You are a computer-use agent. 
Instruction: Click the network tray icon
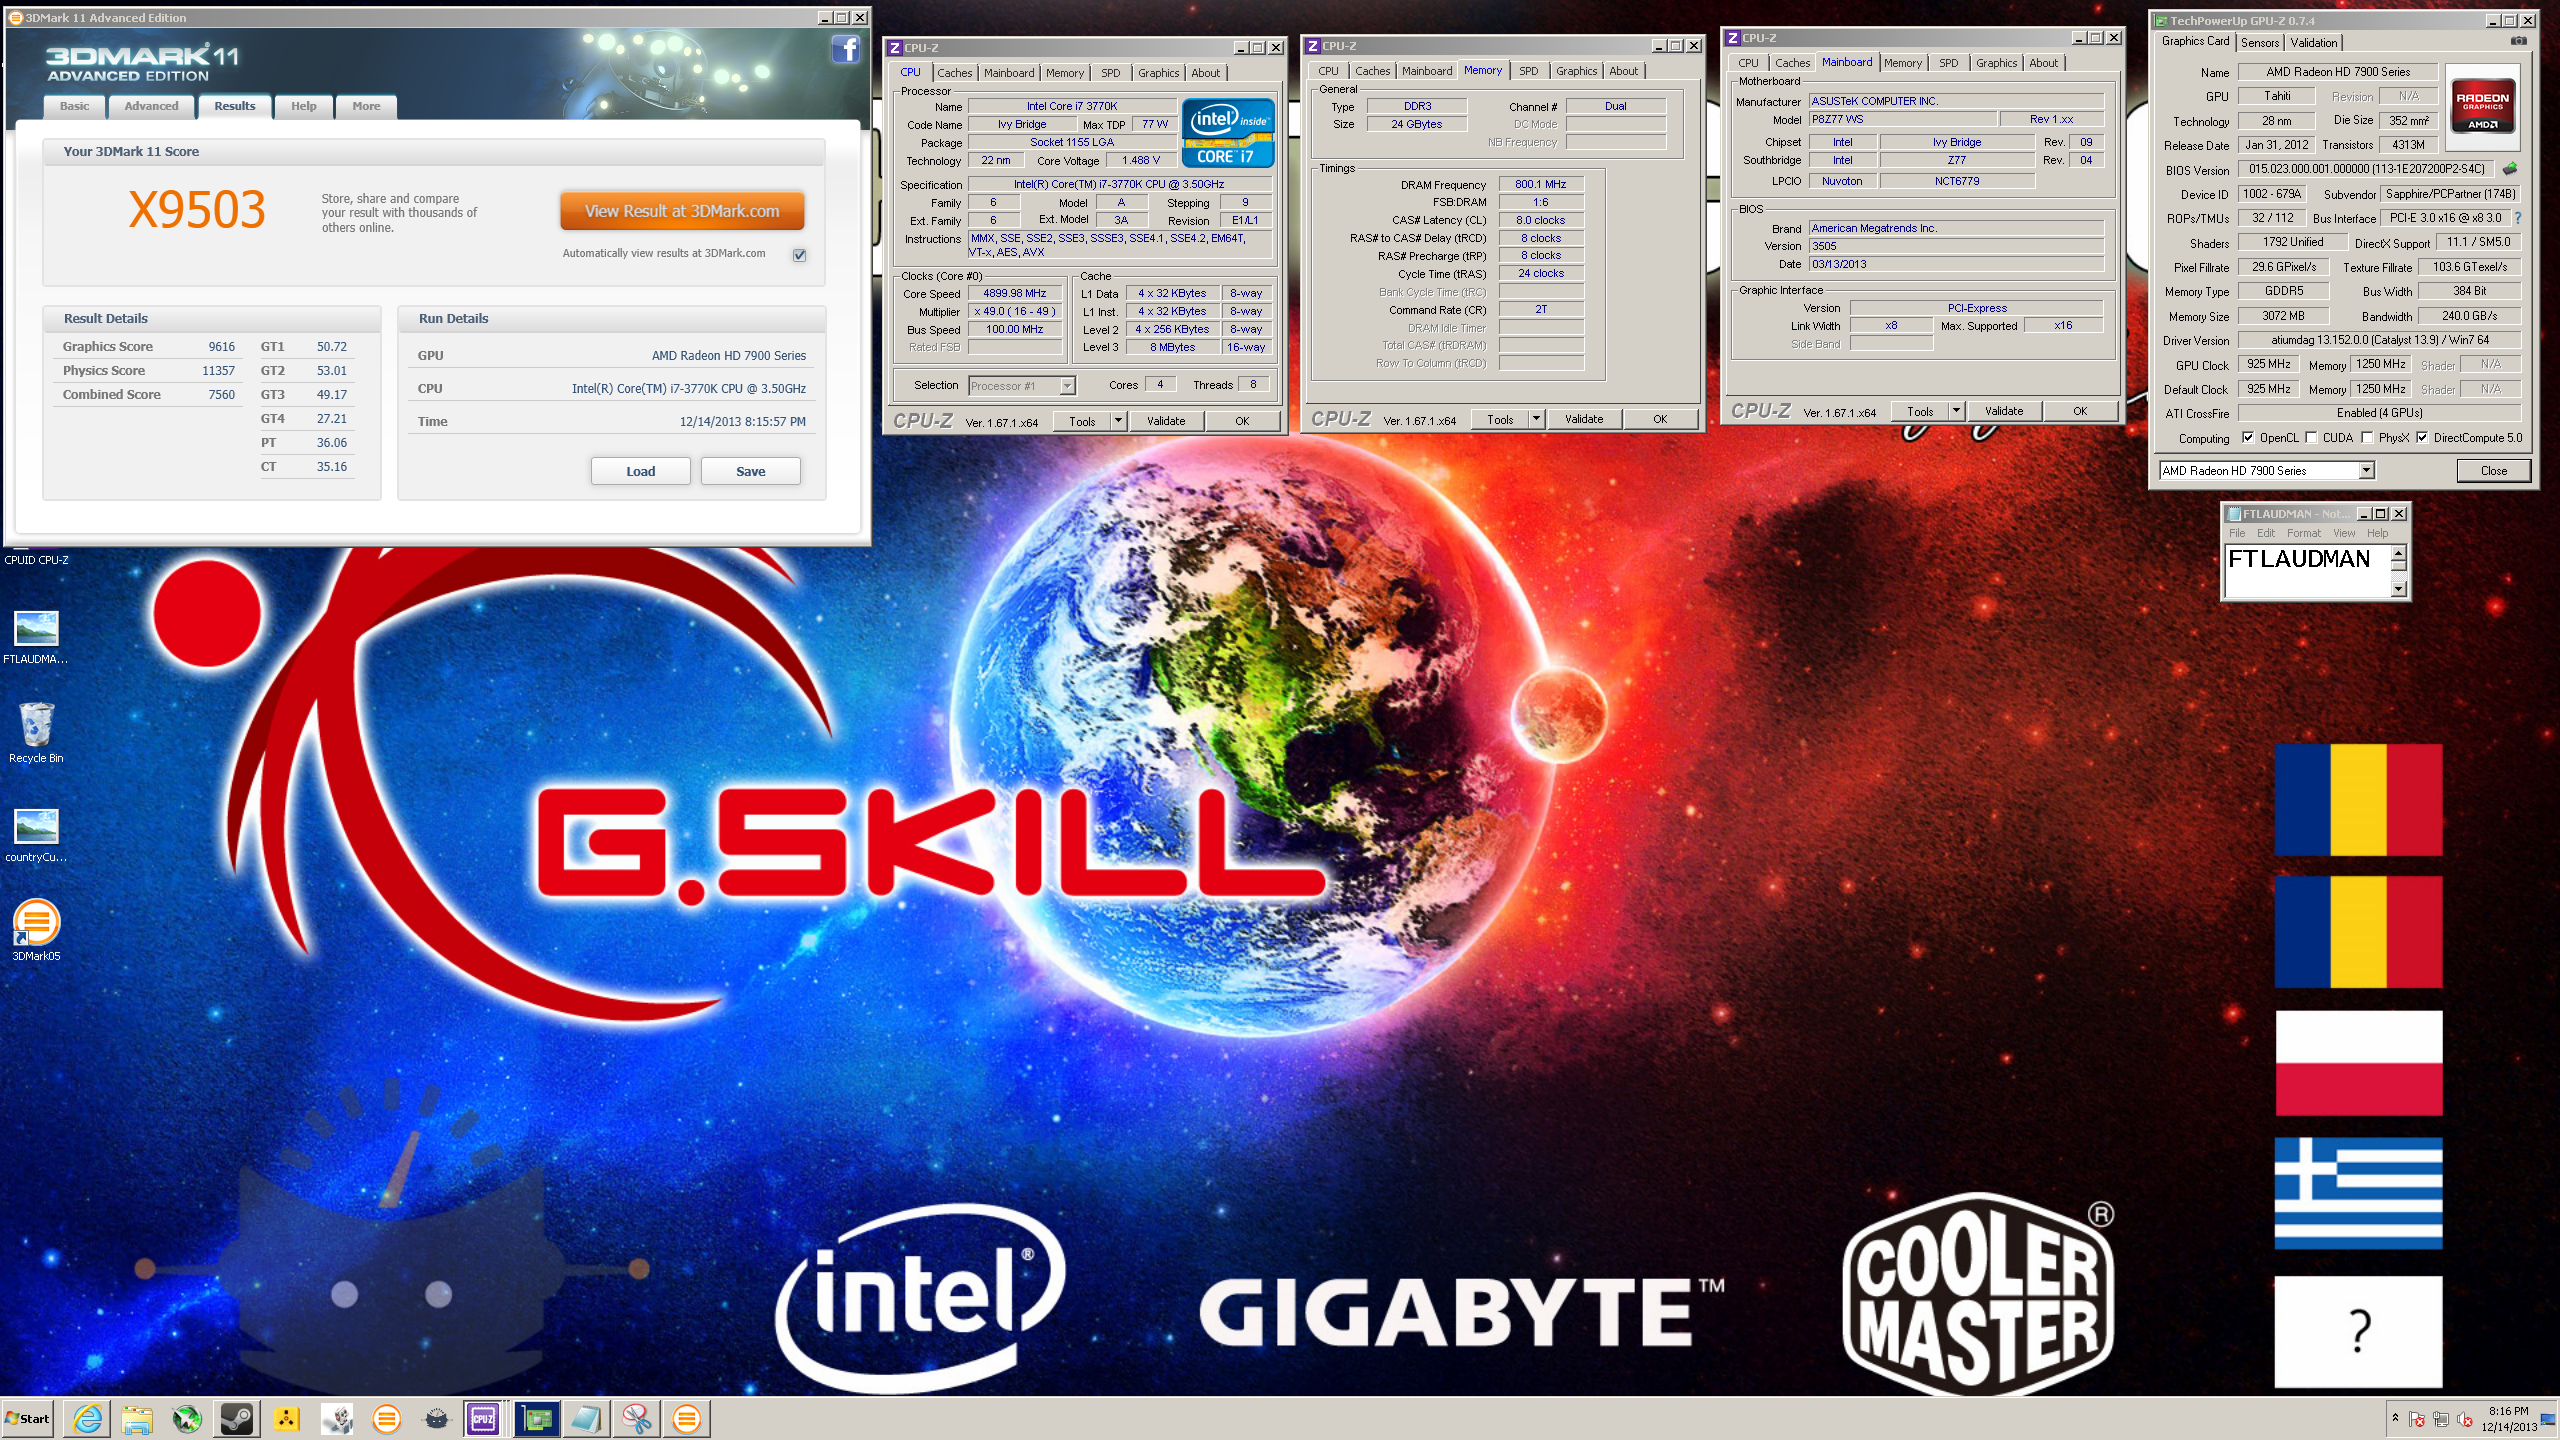(x=2441, y=1419)
